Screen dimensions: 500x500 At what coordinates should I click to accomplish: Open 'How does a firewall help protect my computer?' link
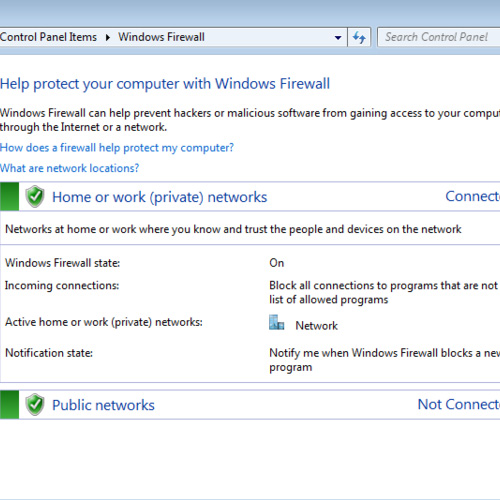[117, 148]
